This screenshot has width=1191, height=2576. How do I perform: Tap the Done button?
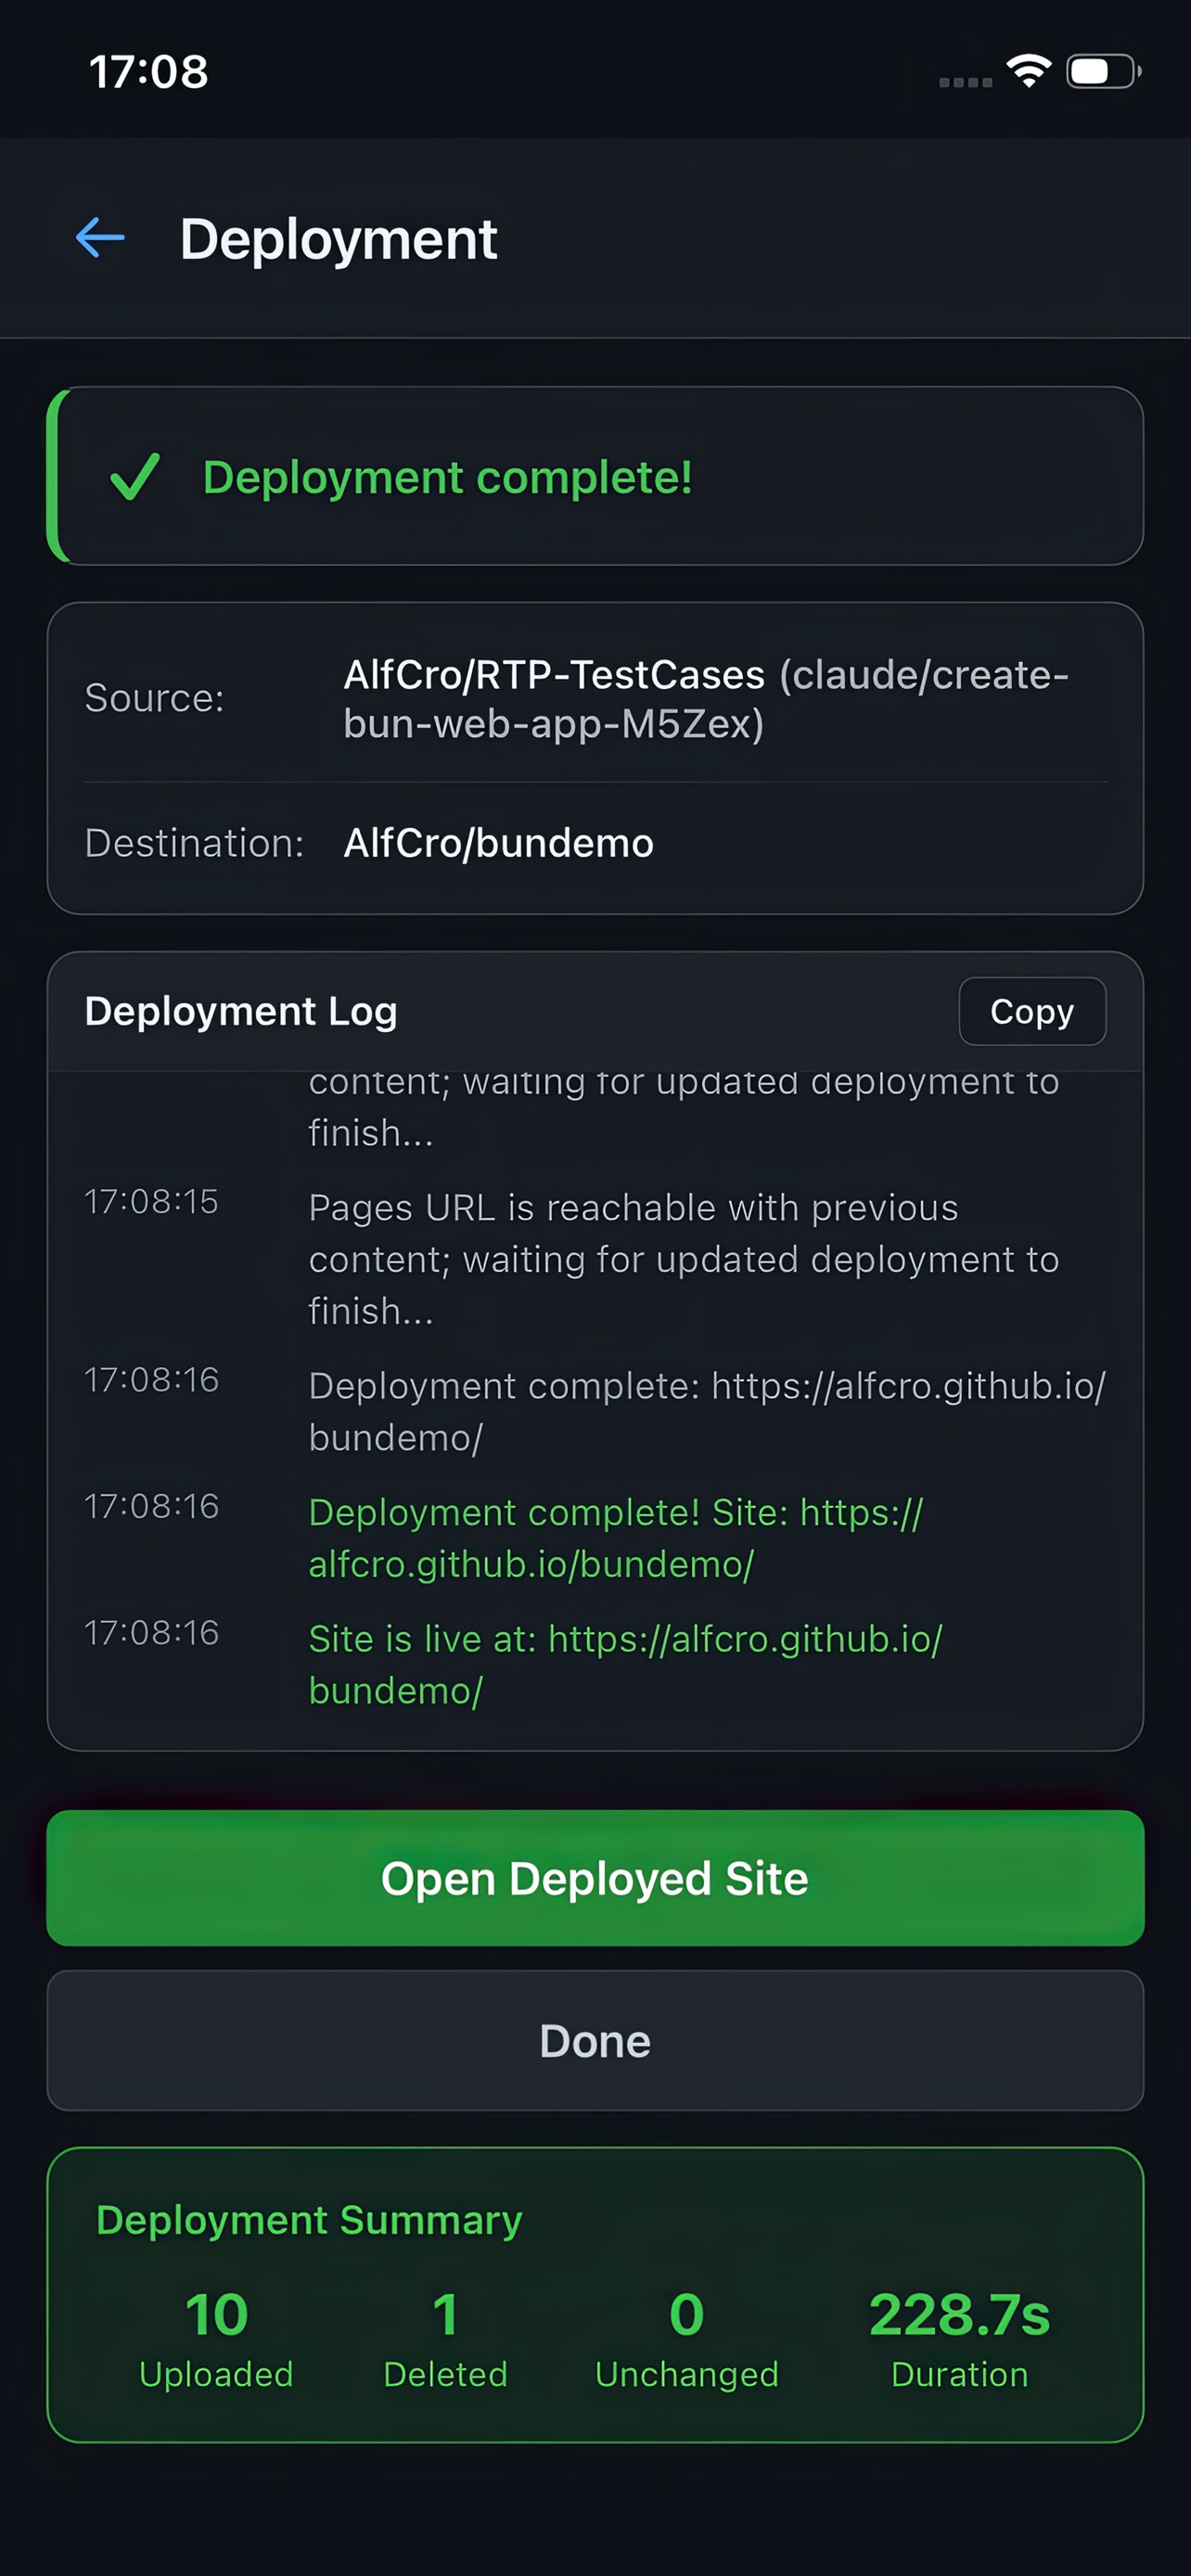pos(595,2041)
